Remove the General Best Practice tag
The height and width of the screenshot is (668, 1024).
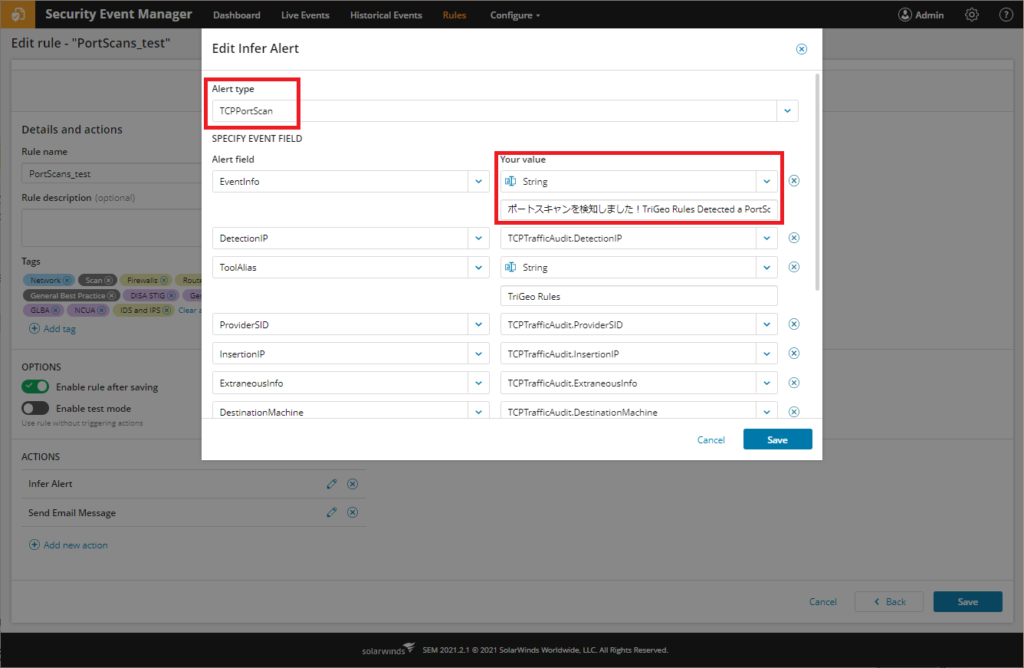(112, 296)
